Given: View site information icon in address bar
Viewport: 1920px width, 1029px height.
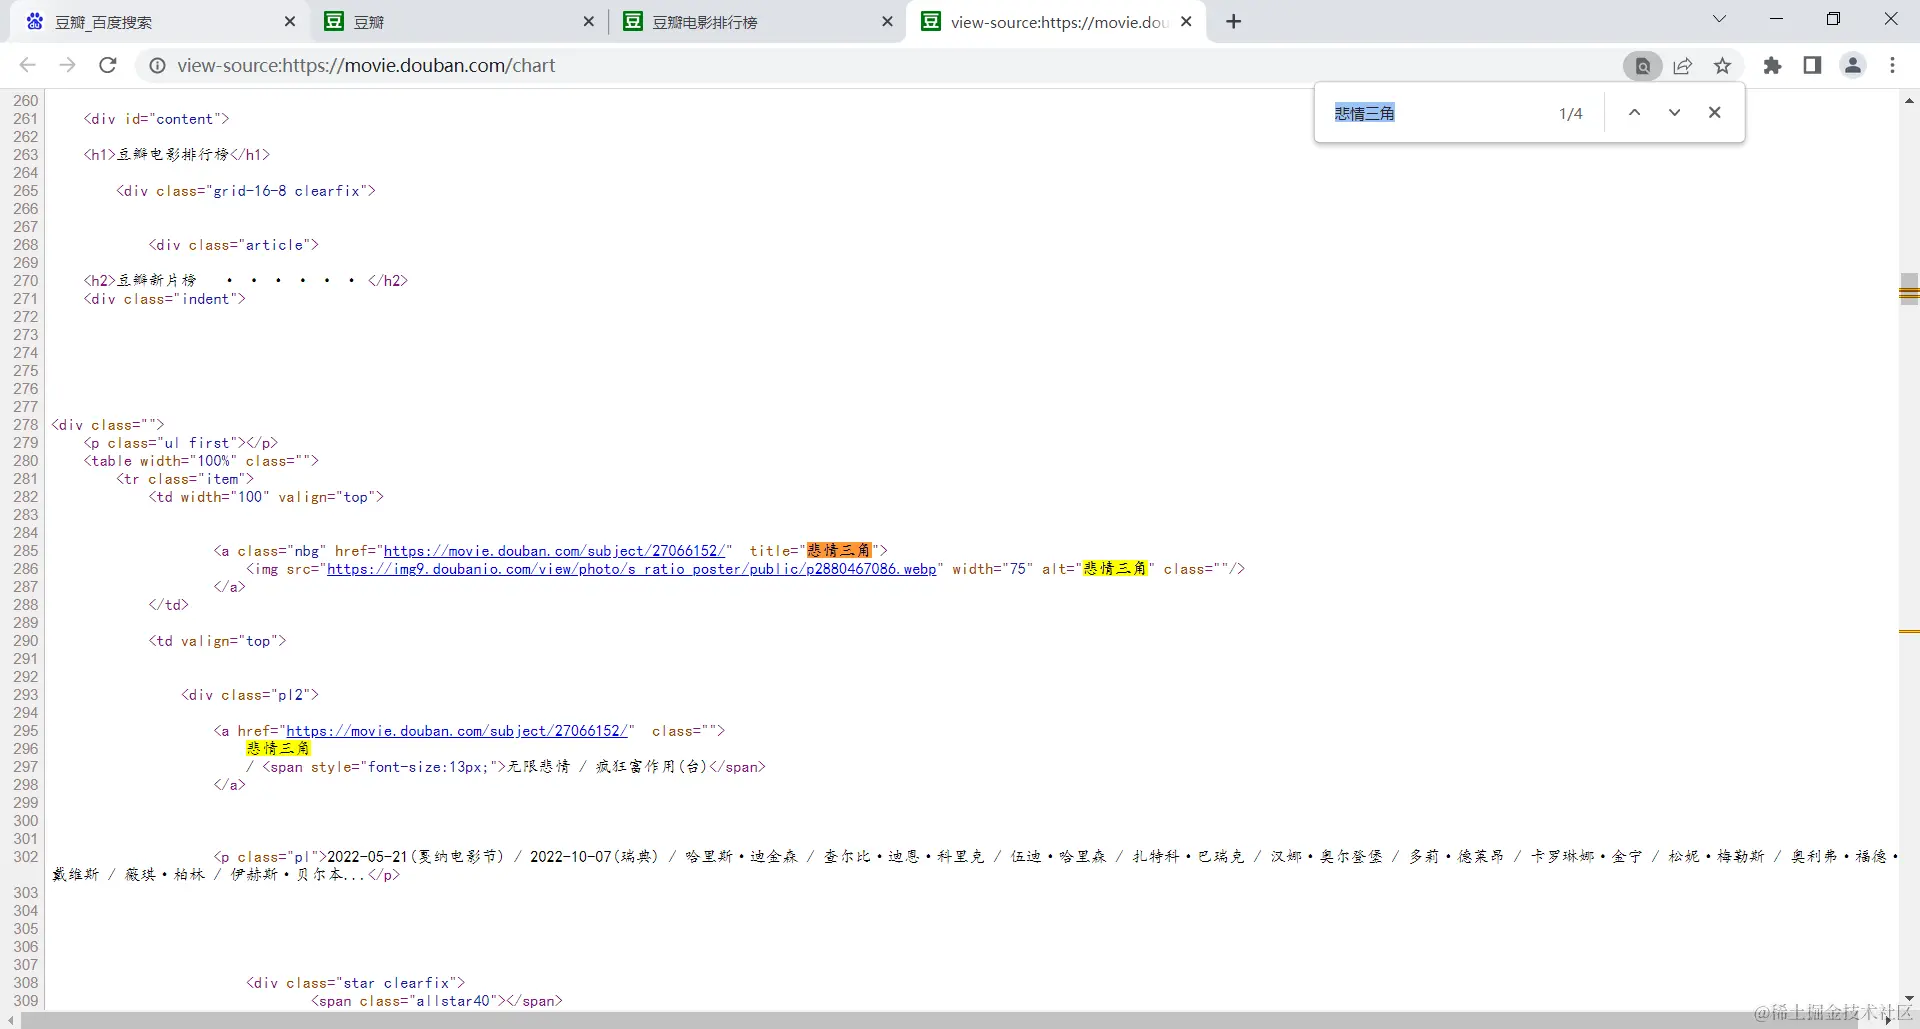Looking at the screenshot, I should (x=157, y=65).
